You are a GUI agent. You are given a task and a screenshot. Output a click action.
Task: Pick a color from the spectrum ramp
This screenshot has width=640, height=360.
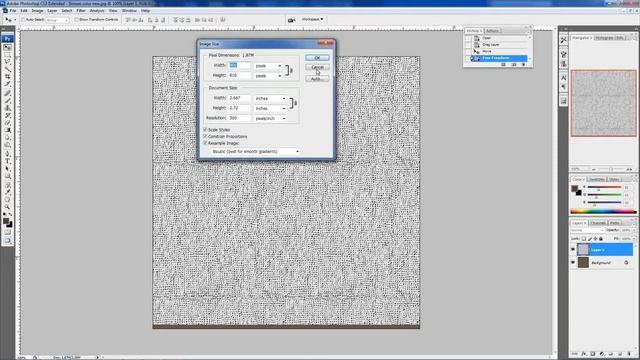[x=603, y=212]
